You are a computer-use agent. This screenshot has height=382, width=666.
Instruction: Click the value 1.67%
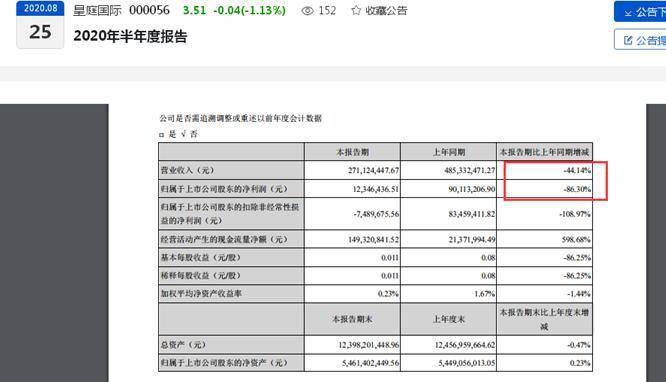(485, 294)
